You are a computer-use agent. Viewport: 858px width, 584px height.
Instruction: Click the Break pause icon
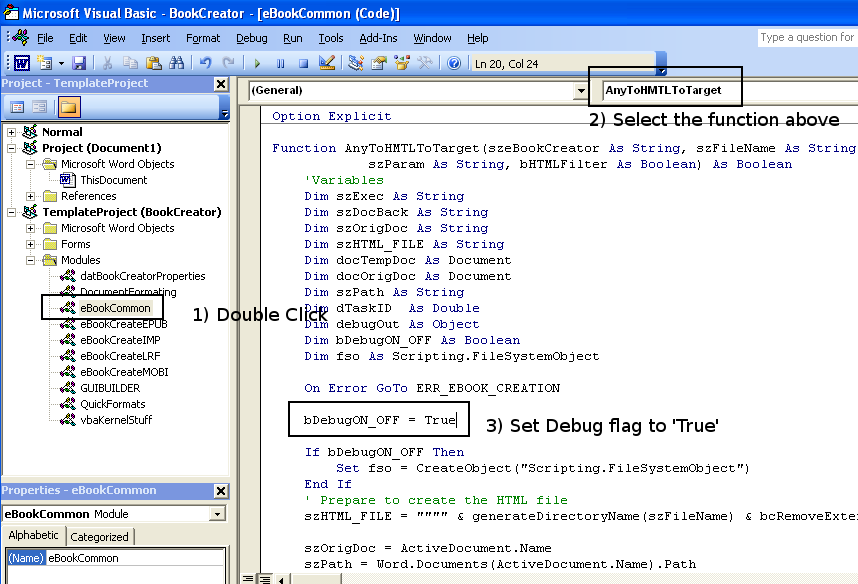tap(280, 63)
